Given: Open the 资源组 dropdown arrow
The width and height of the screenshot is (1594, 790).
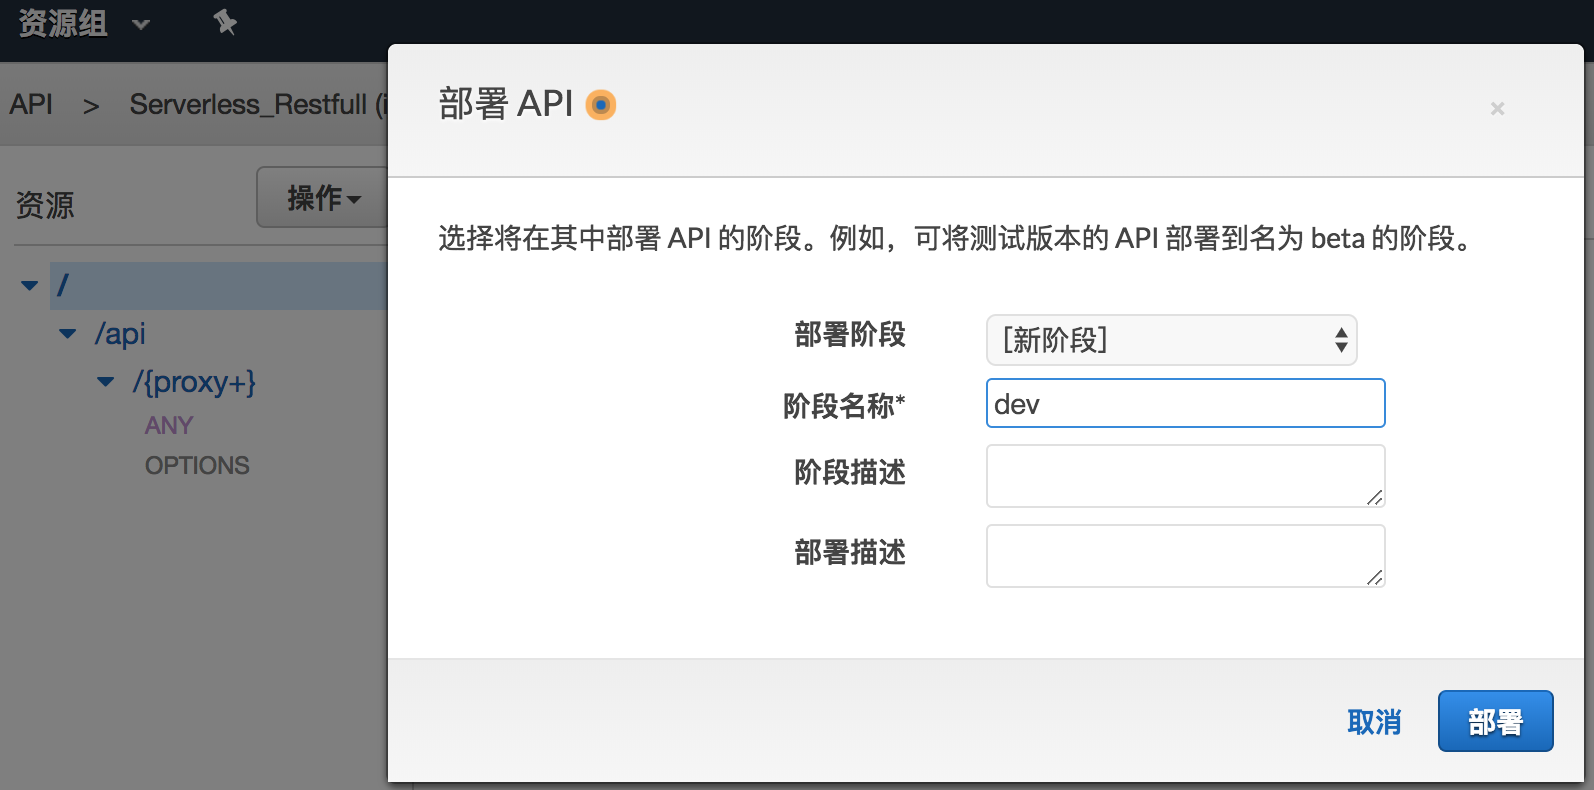Looking at the screenshot, I should 141,24.
